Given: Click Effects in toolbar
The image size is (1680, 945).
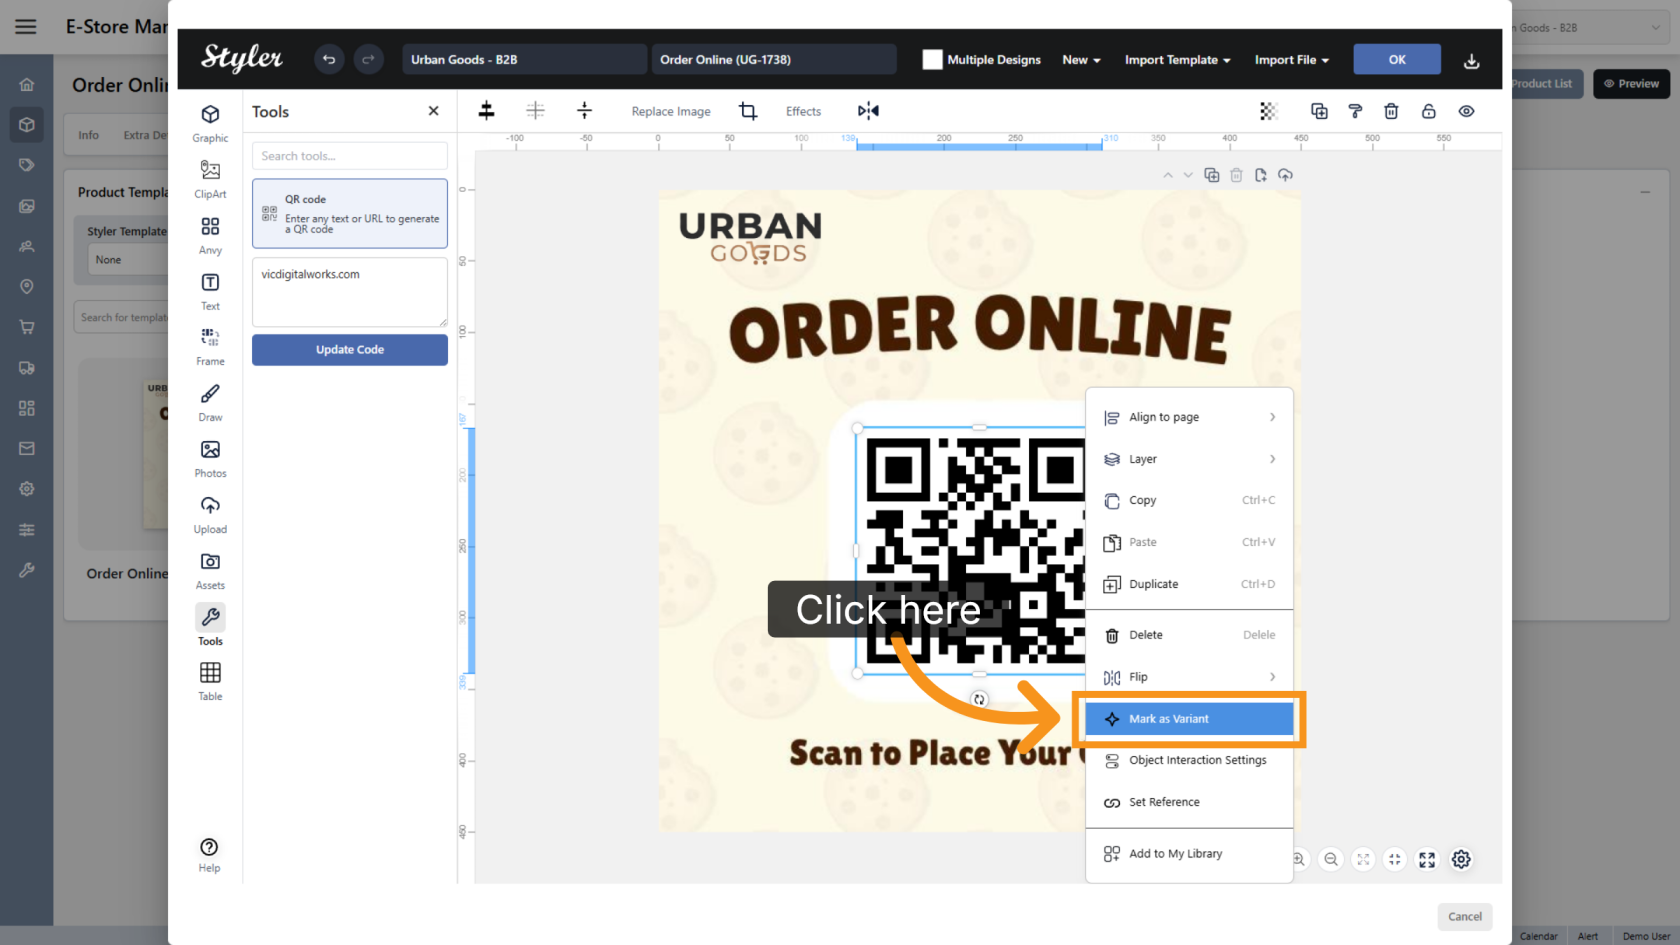Looking at the screenshot, I should (x=803, y=111).
